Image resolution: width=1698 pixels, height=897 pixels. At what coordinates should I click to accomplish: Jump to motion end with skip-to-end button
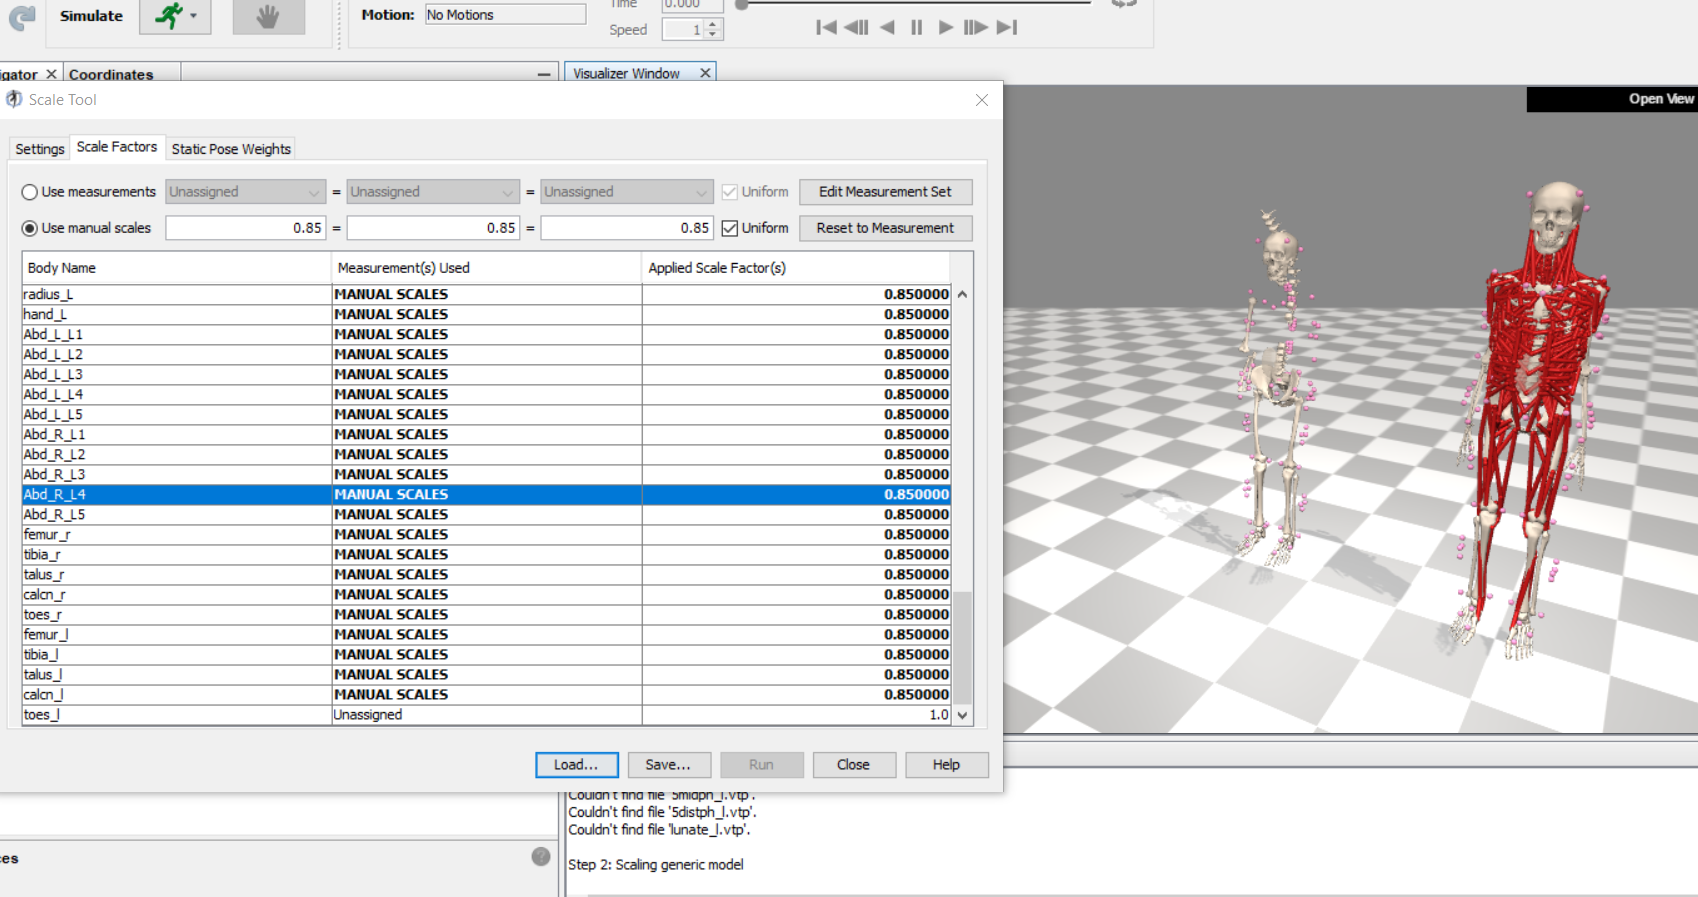click(x=1007, y=28)
